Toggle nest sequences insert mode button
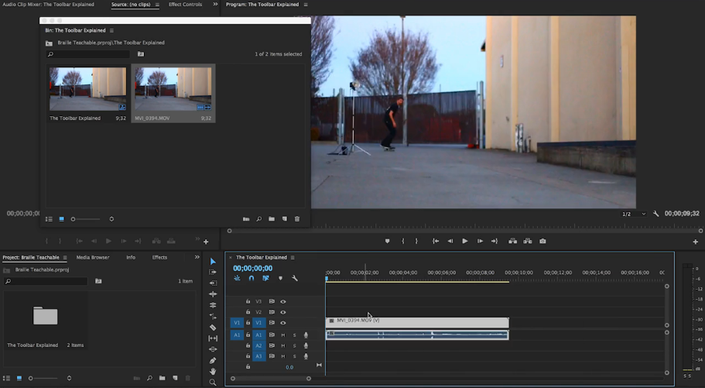 pyautogui.click(x=237, y=278)
